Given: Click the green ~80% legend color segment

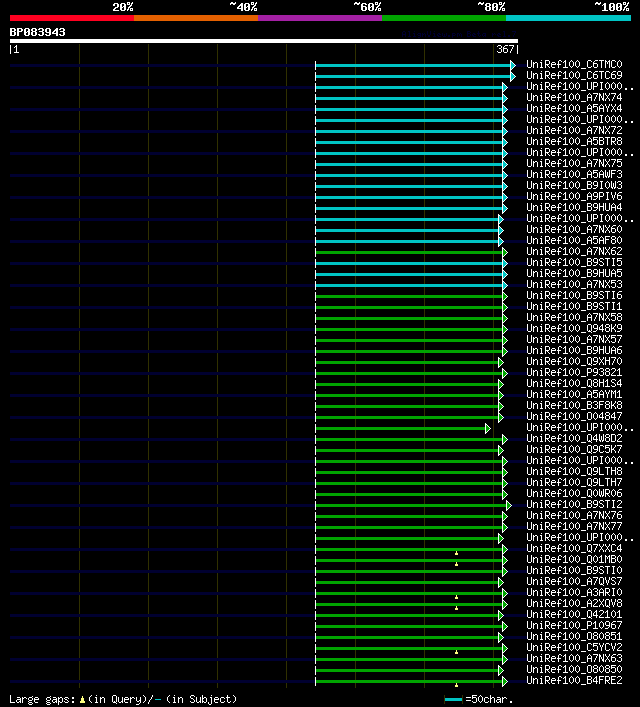Looking at the screenshot, I should pos(444,18).
